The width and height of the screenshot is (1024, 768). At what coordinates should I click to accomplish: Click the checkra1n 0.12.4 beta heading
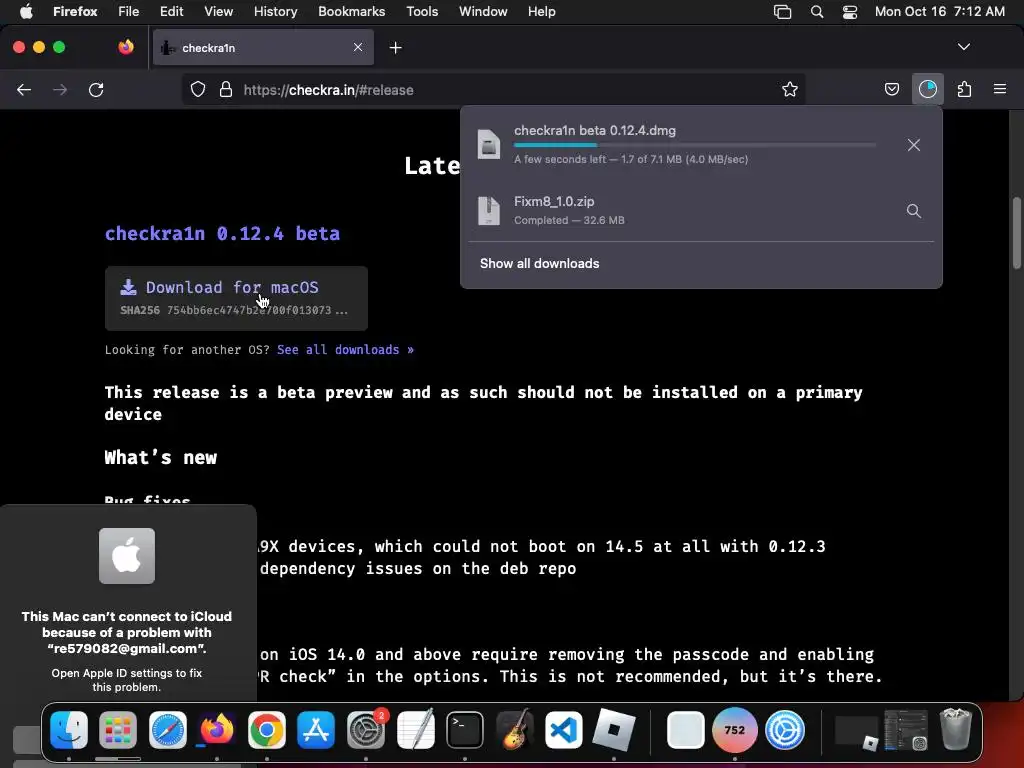pyautogui.click(x=222, y=234)
